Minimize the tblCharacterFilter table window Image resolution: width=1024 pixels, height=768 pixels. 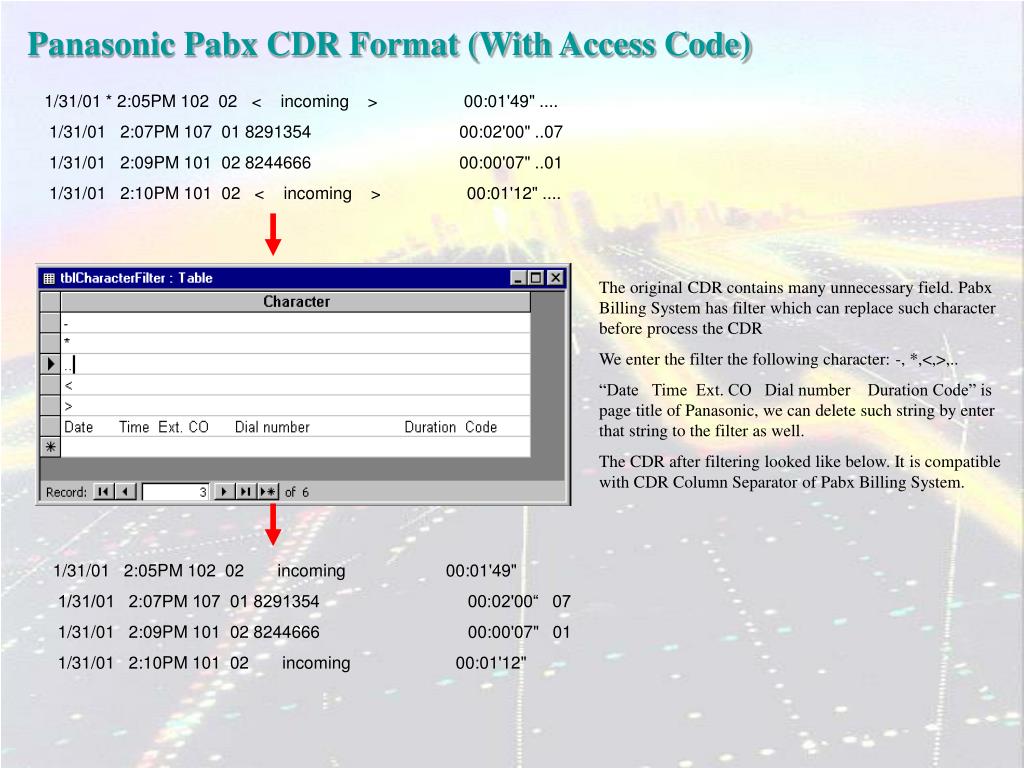coord(519,278)
